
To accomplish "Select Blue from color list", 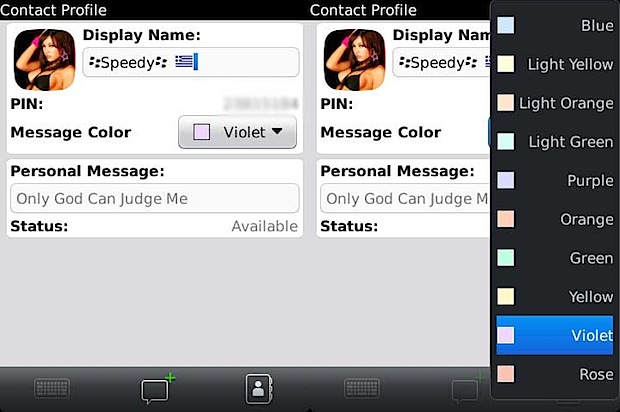I will [555, 25].
